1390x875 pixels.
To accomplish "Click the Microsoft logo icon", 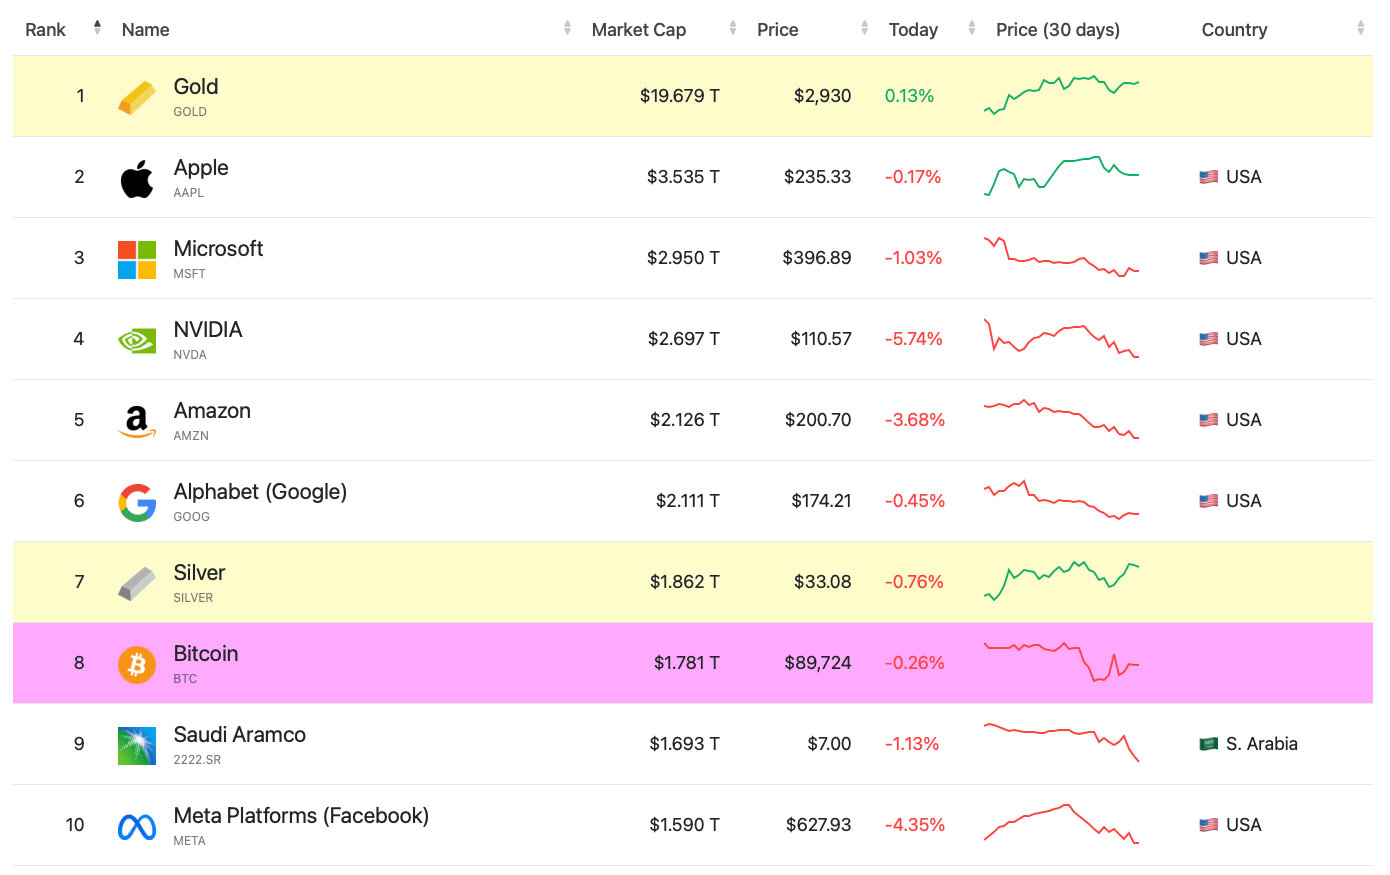I will click(x=137, y=259).
